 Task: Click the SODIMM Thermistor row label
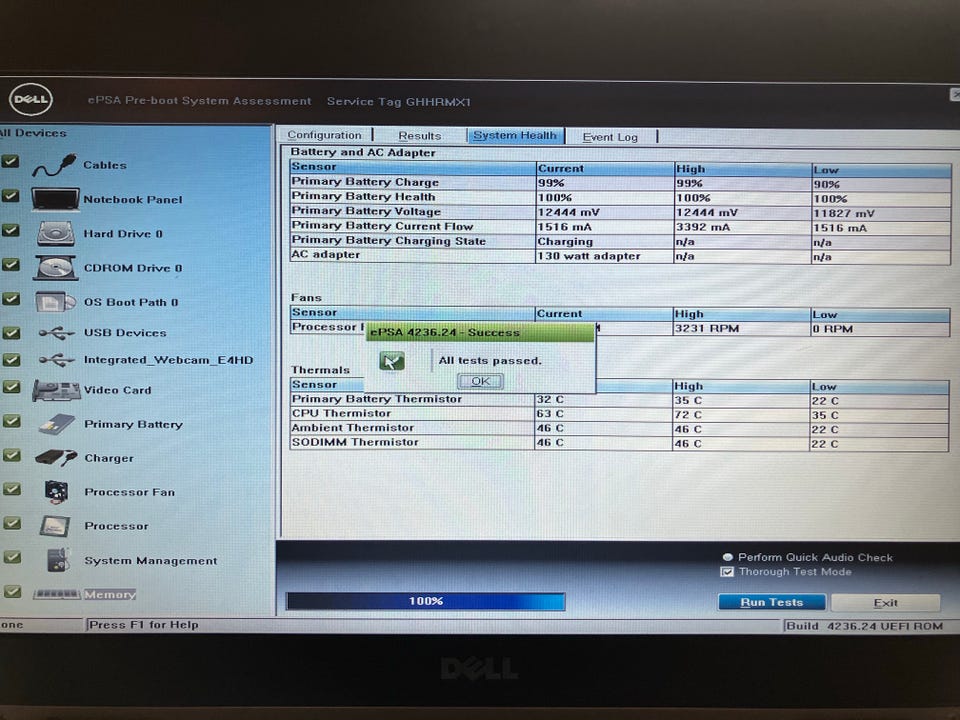coord(355,442)
